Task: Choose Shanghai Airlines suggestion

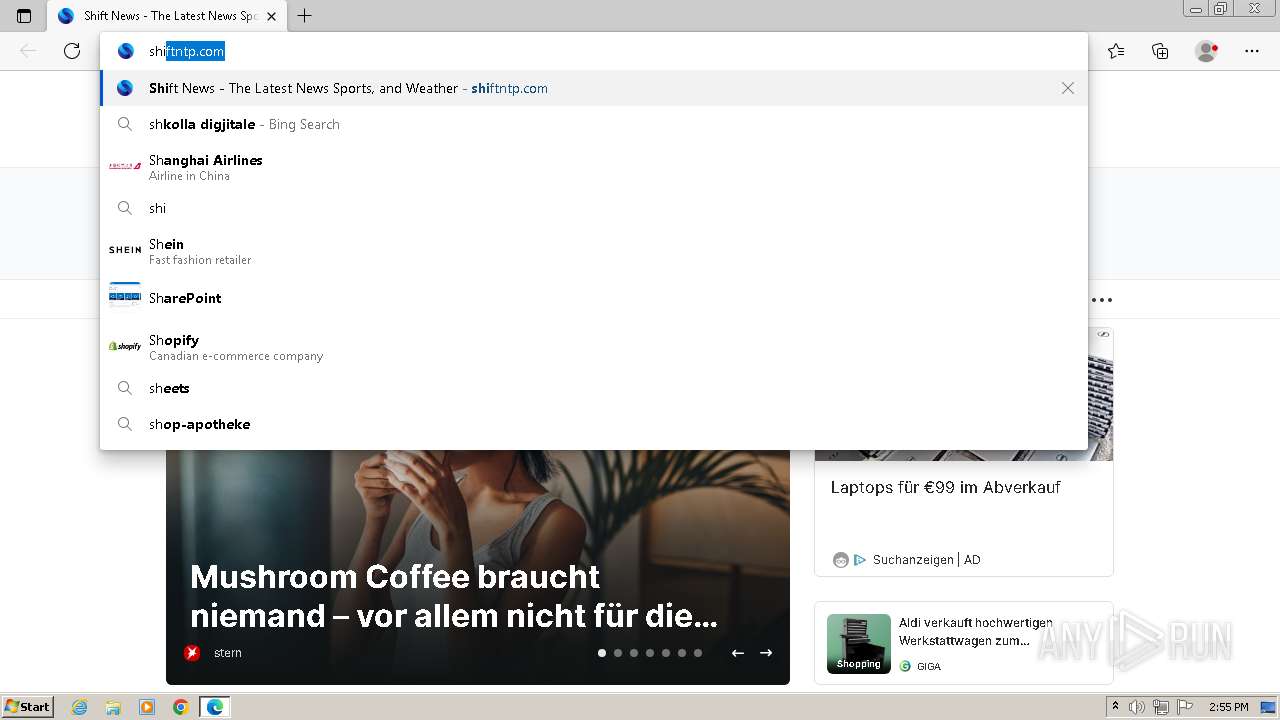Action: tap(594, 166)
